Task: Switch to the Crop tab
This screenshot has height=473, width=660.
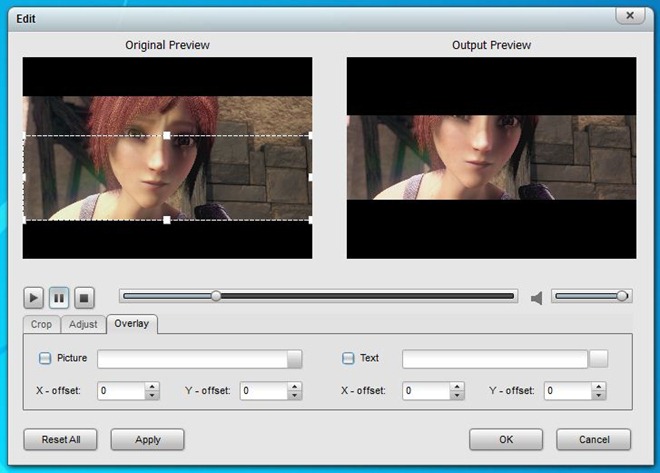Action: point(41,324)
